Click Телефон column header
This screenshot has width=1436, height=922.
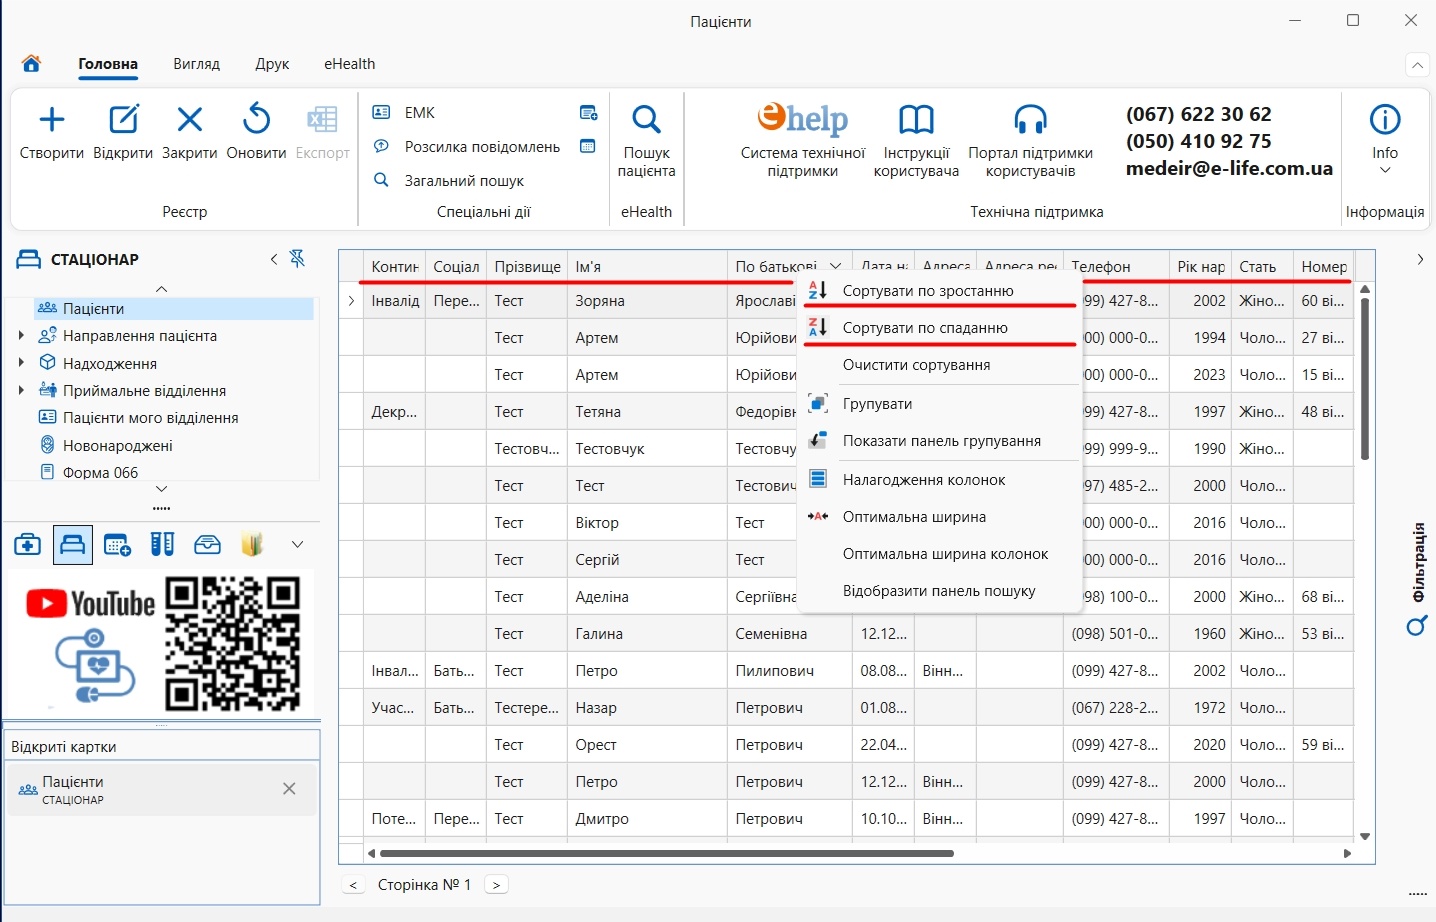1116,267
